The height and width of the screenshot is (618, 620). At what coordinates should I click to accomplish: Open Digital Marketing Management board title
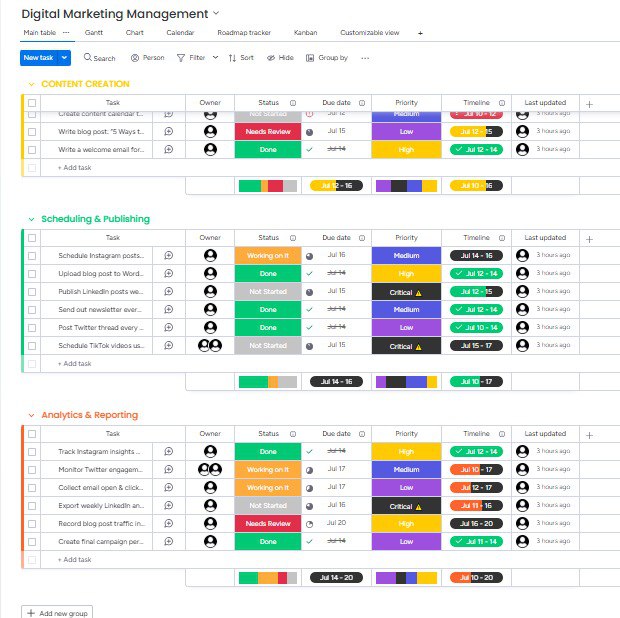coord(115,14)
